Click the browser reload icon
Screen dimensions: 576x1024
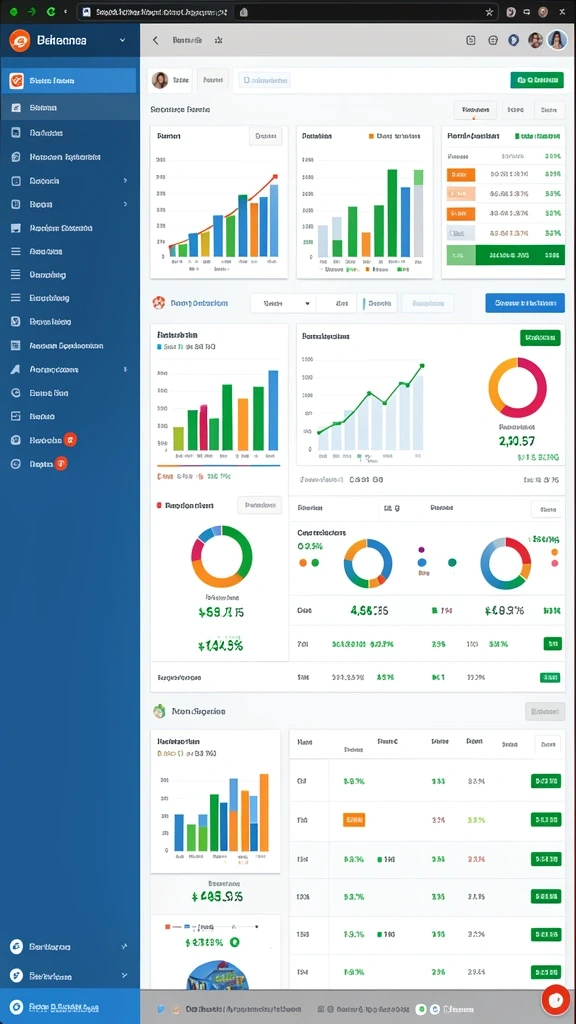51,12
